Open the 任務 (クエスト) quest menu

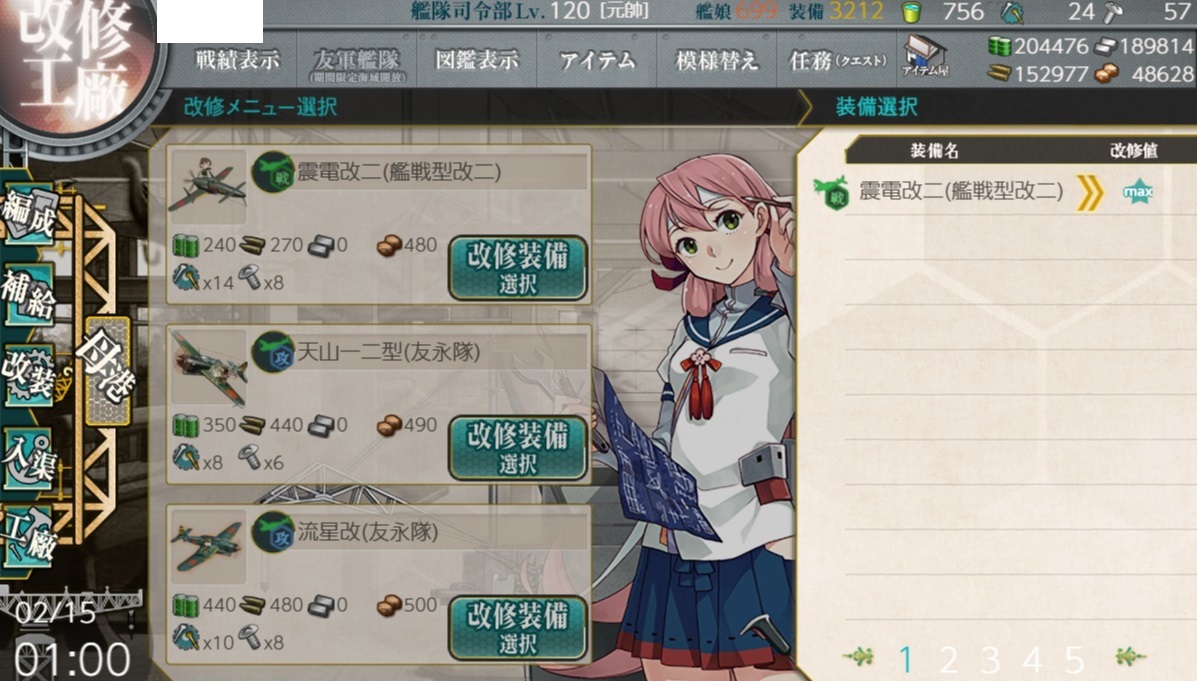click(x=837, y=60)
